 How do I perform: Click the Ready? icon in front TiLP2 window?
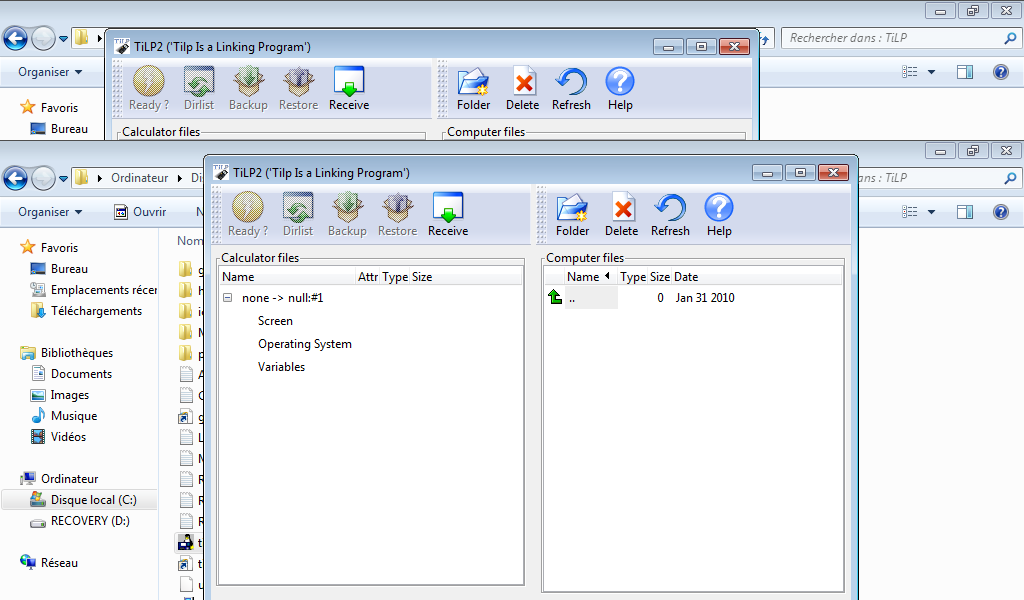[x=248, y=215]
